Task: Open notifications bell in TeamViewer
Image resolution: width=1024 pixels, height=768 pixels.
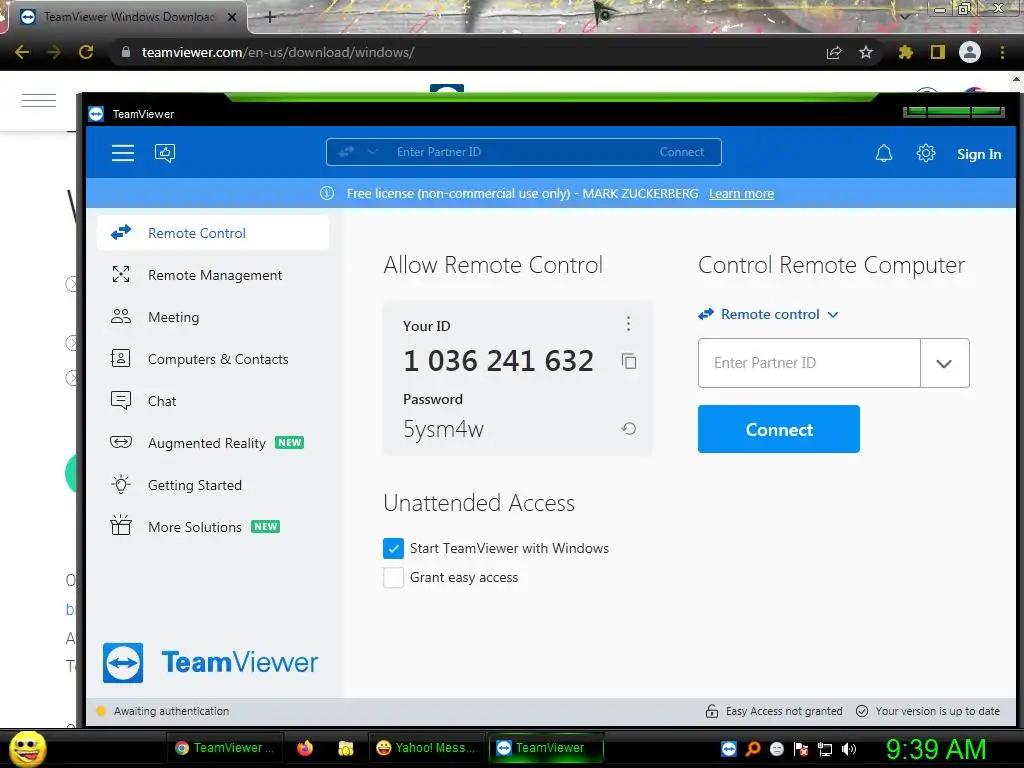Action: click(x=884, y=153)
